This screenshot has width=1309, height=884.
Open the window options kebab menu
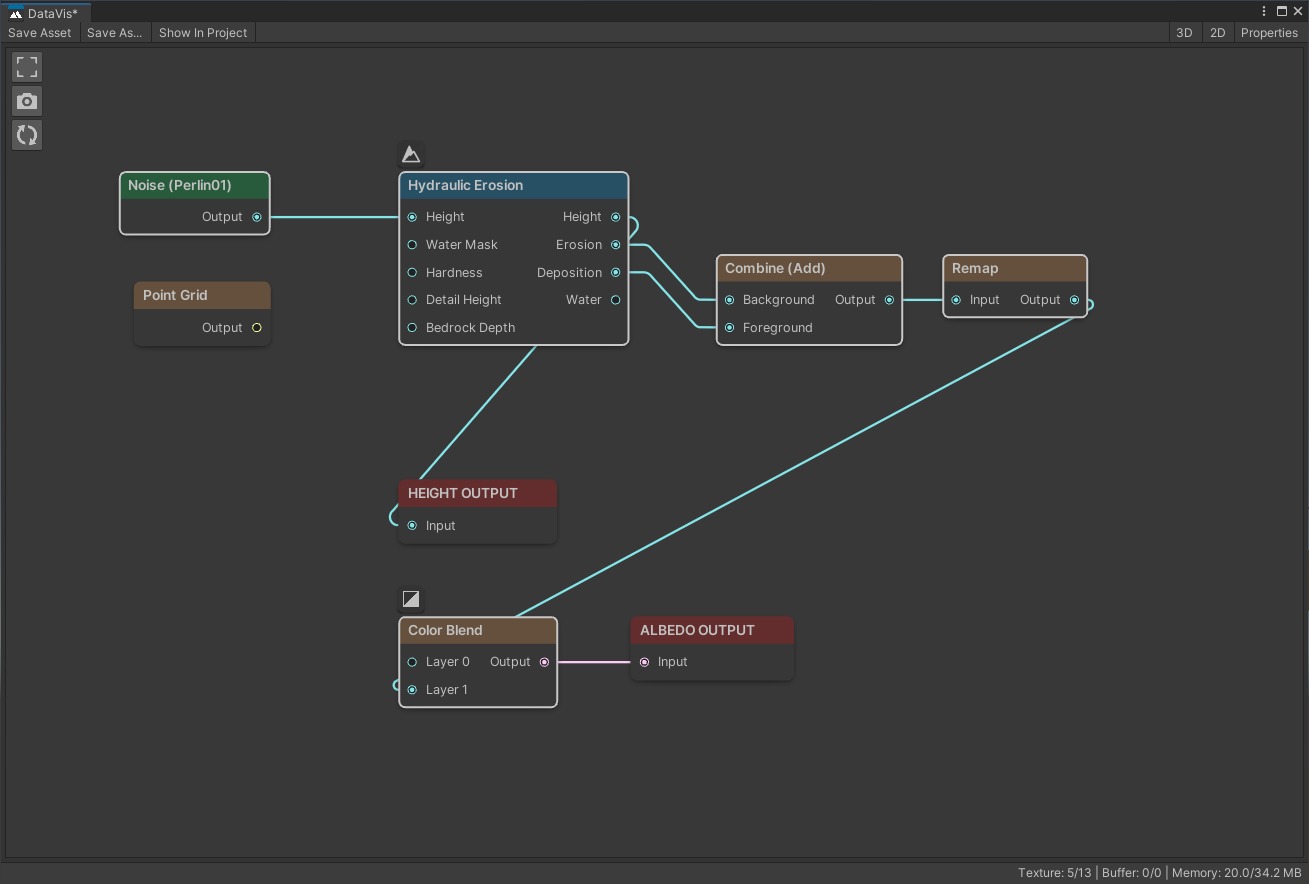1264,11
